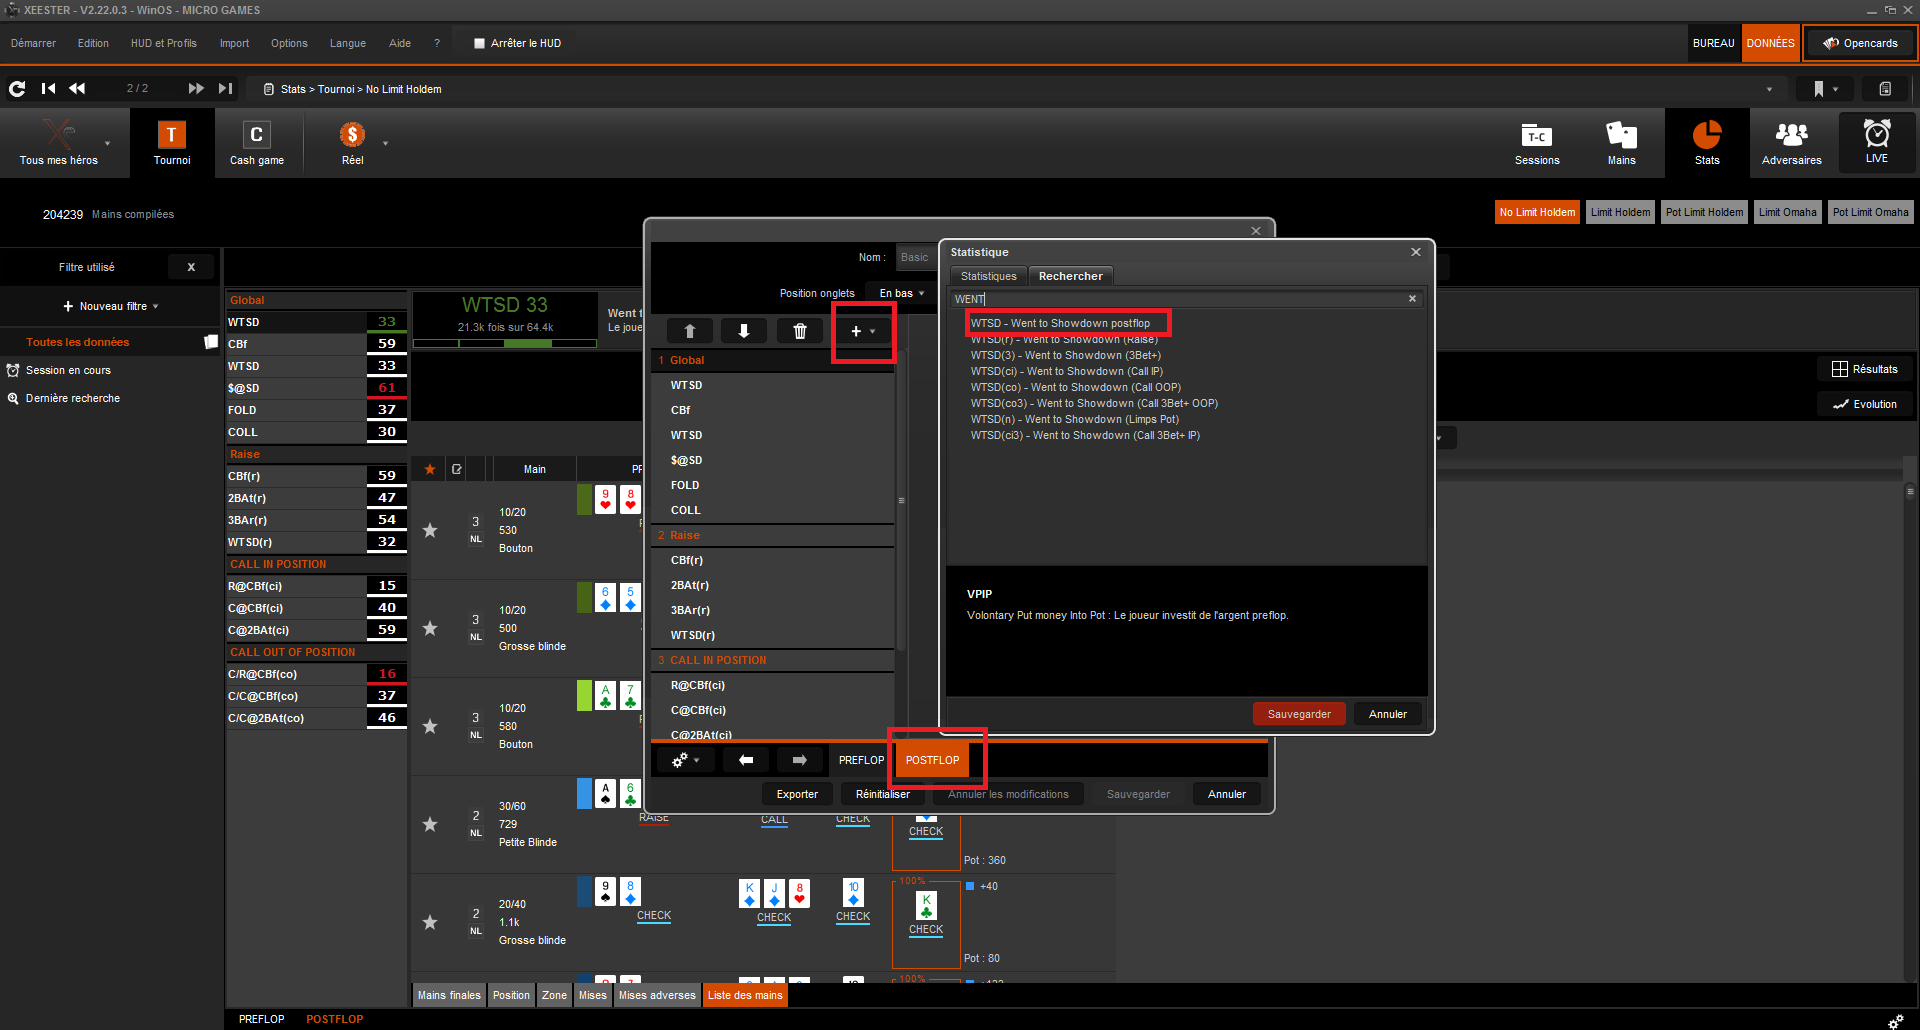Expand the Nouveau filtre dropdown
1920x1030 pixels.
110,306
